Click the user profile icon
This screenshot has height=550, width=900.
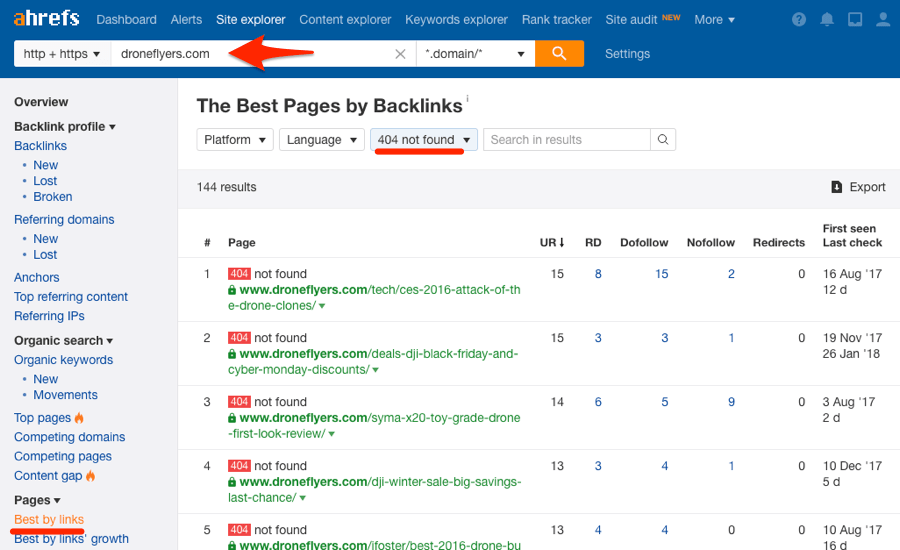(x=883, y=20)
